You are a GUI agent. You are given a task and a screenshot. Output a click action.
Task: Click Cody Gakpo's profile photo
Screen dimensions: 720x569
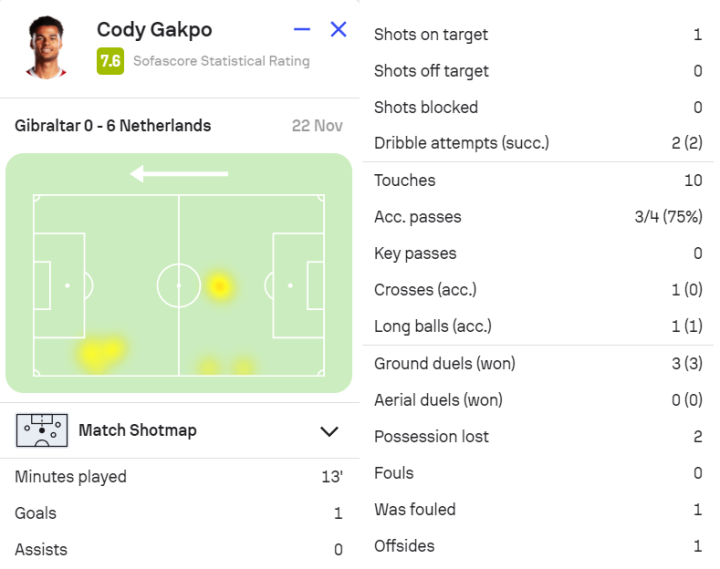point(46,47)
